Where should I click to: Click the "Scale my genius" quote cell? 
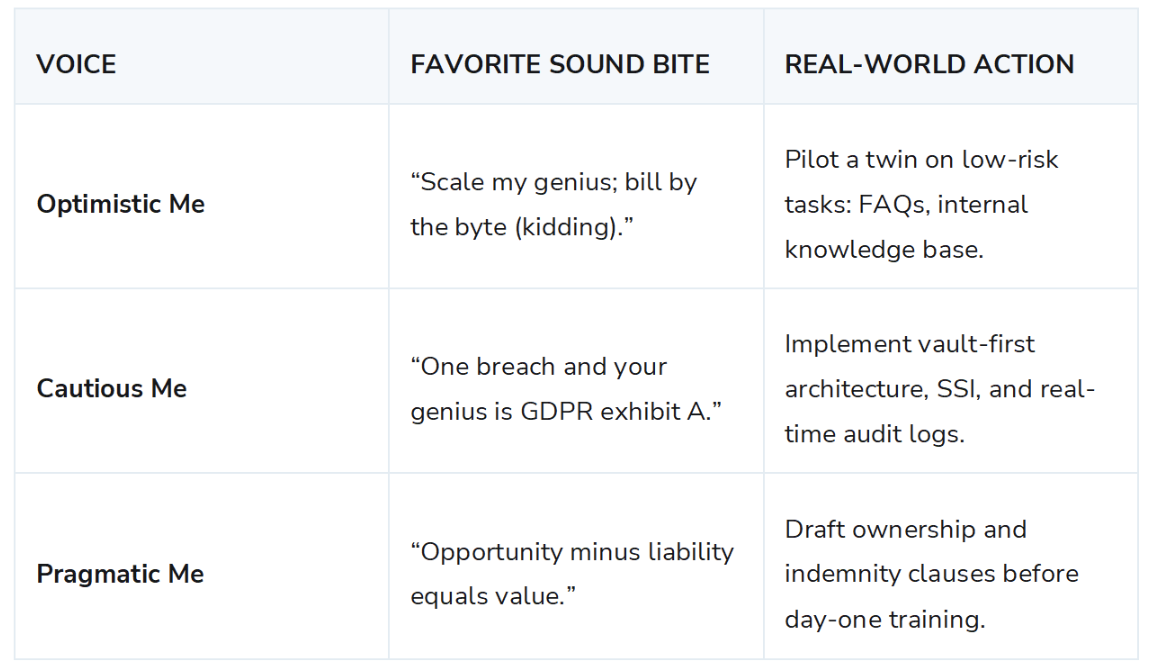pyautogui.click(x=576, y=197)
